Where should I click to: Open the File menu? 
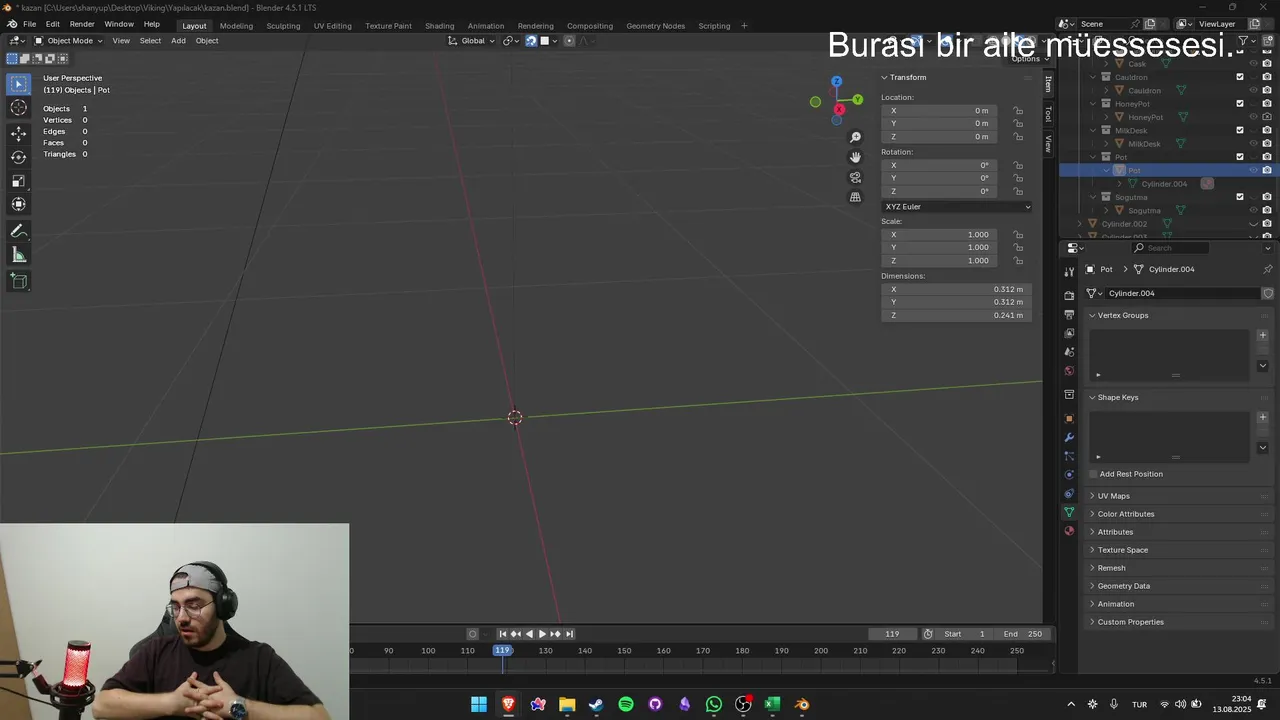click(29, 24)
